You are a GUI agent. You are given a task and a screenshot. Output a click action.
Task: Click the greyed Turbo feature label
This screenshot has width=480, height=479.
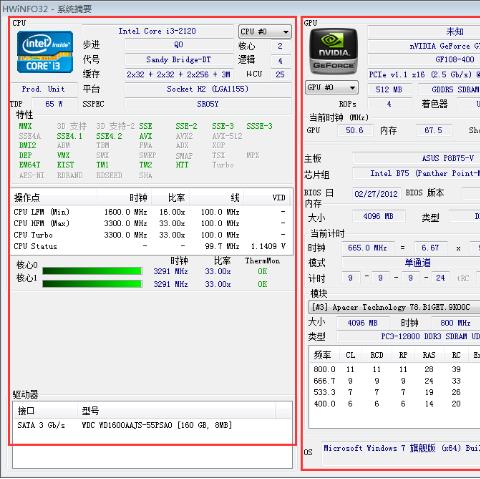coord(223,165)
